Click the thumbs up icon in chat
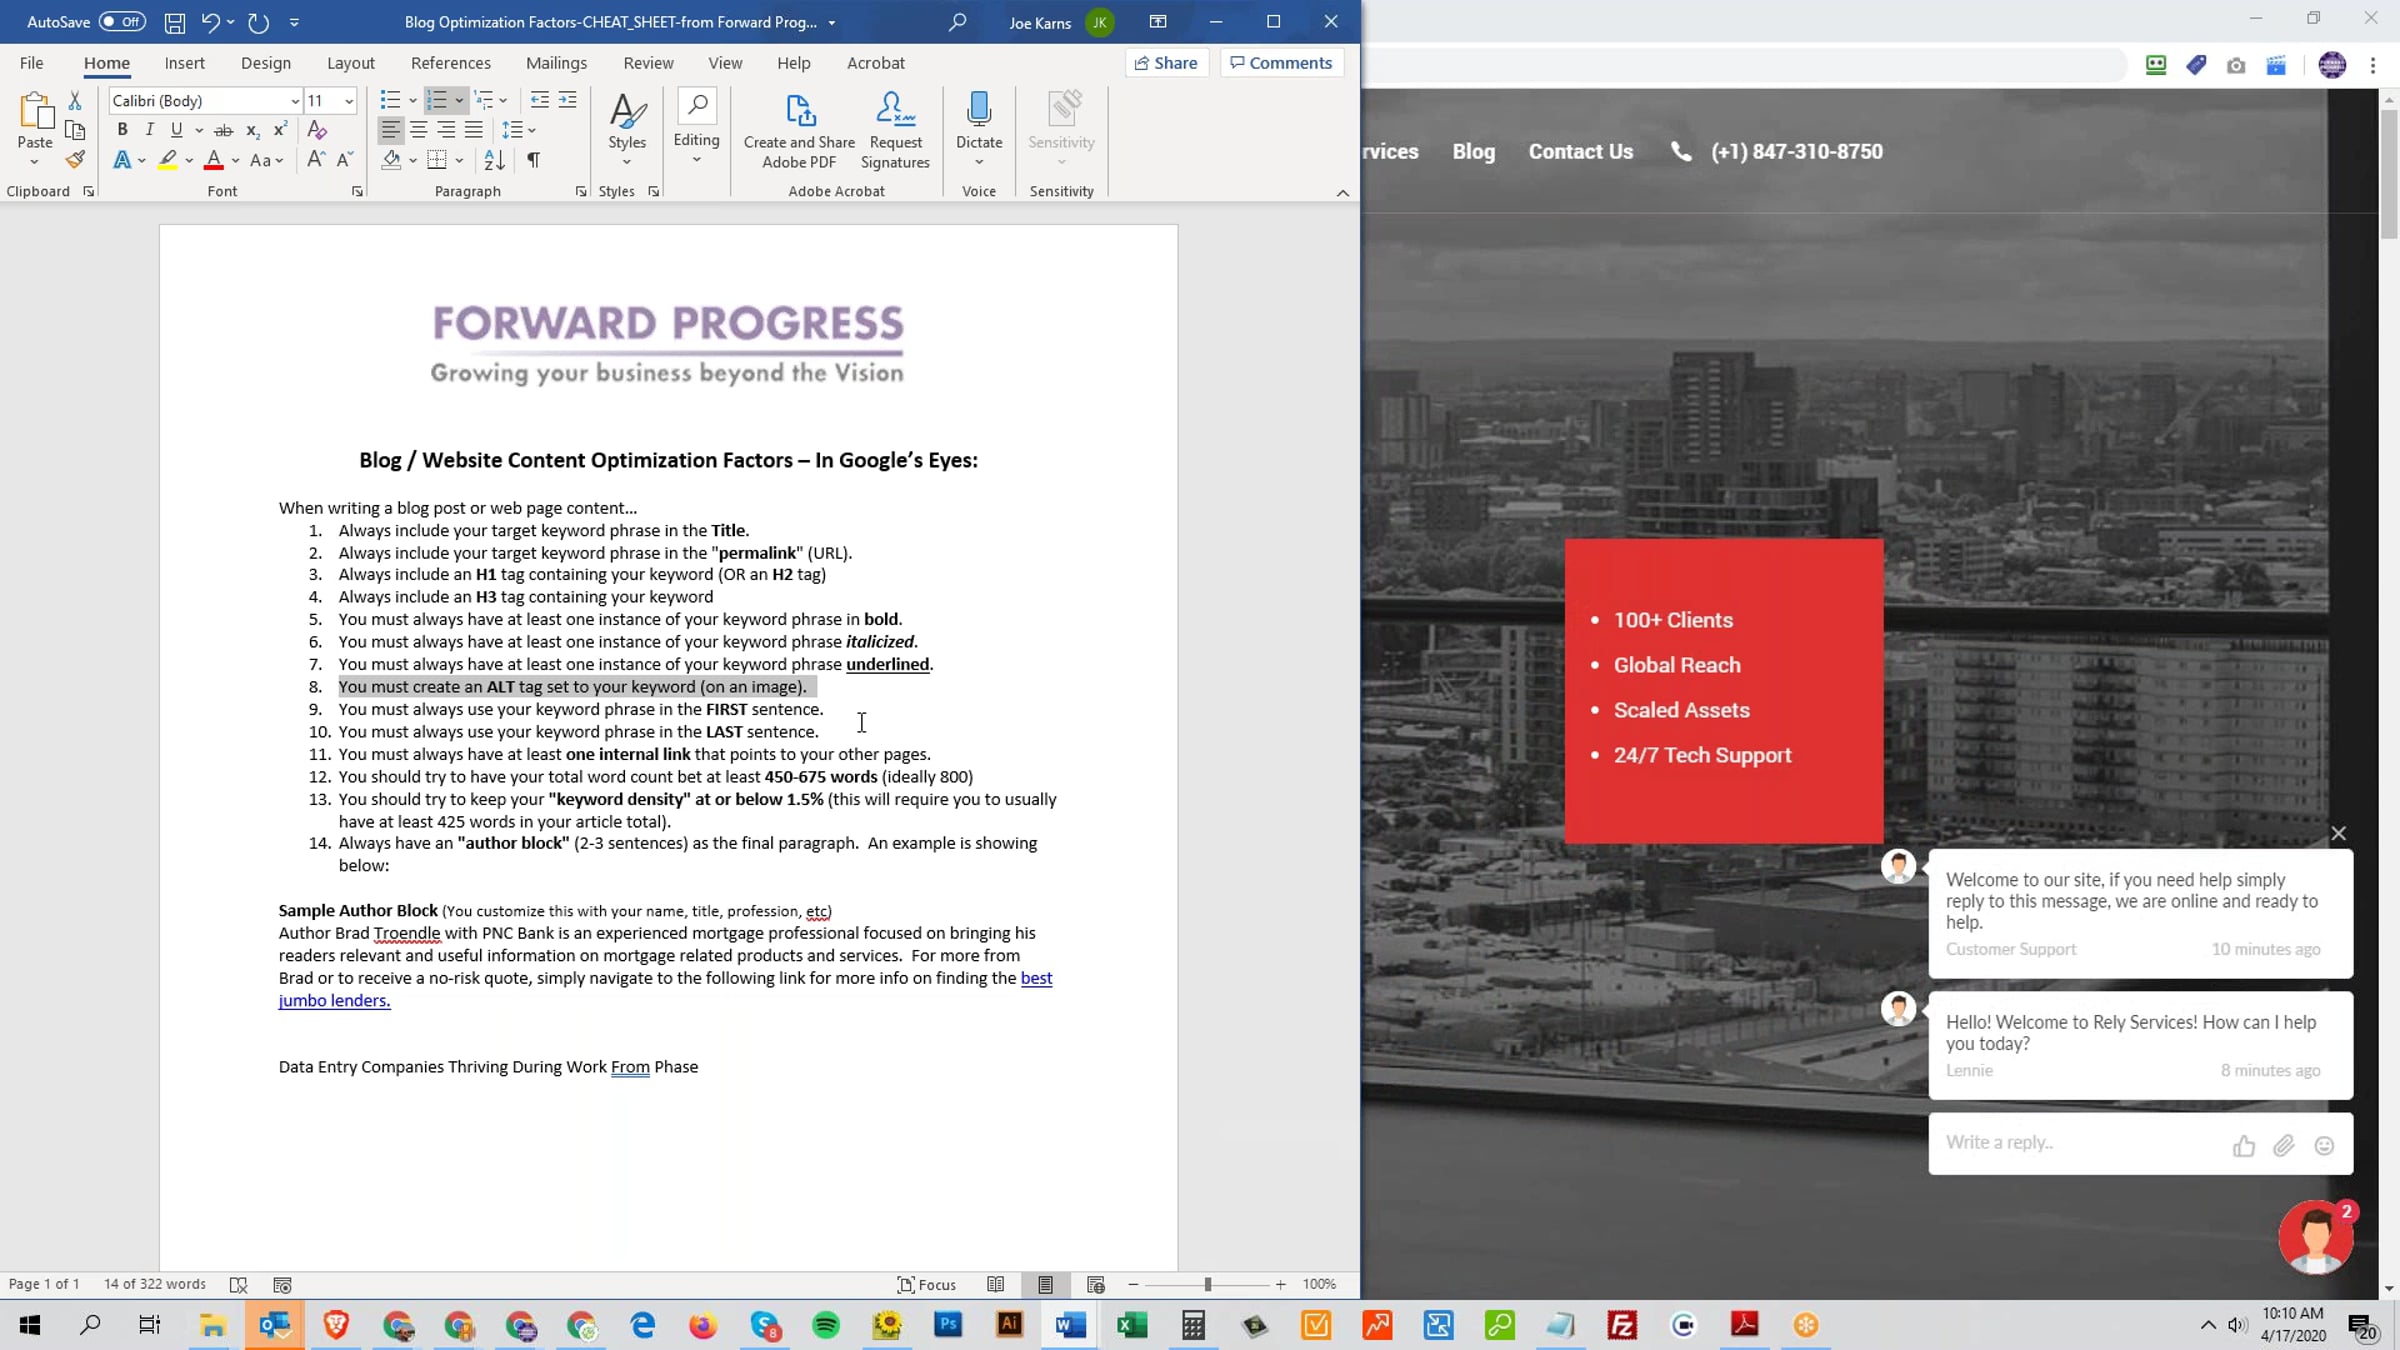 click(2243, 1146)
